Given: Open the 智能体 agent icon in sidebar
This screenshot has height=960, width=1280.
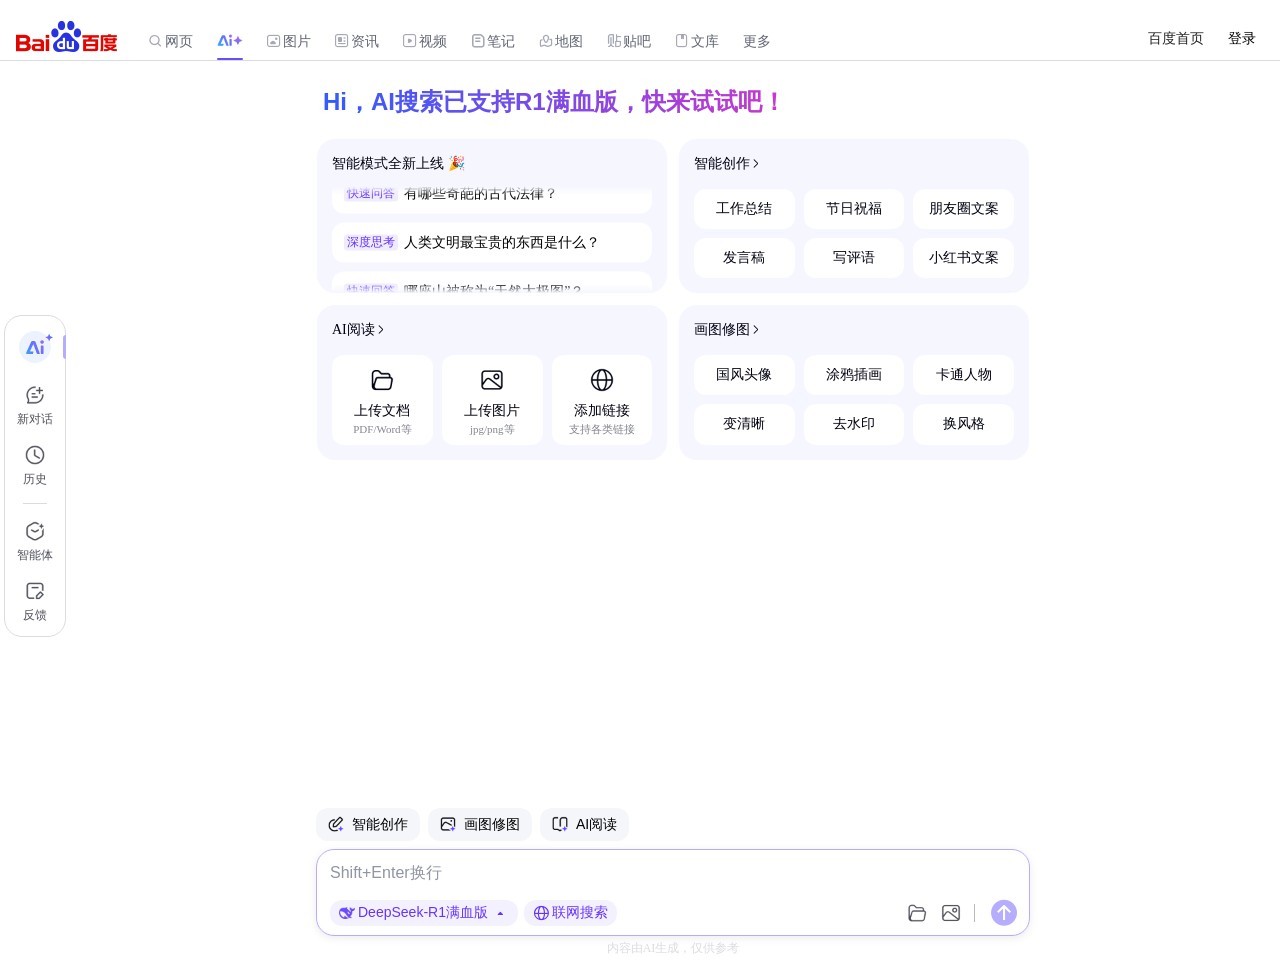Looking at the screenshot, I should click(x=35, y=531).
